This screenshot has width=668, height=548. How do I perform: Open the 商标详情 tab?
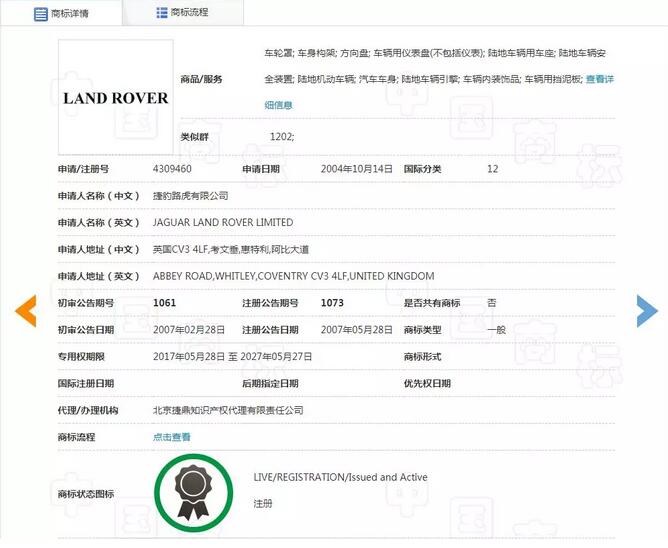(x=61, y=13)
